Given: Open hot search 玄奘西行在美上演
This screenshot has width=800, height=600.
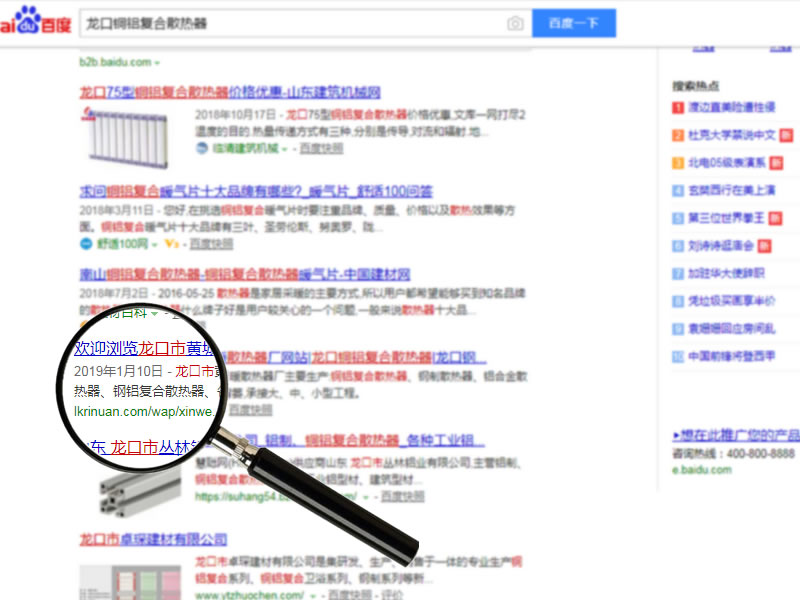Looking at the screenshot, I should [x=732, y=190].
